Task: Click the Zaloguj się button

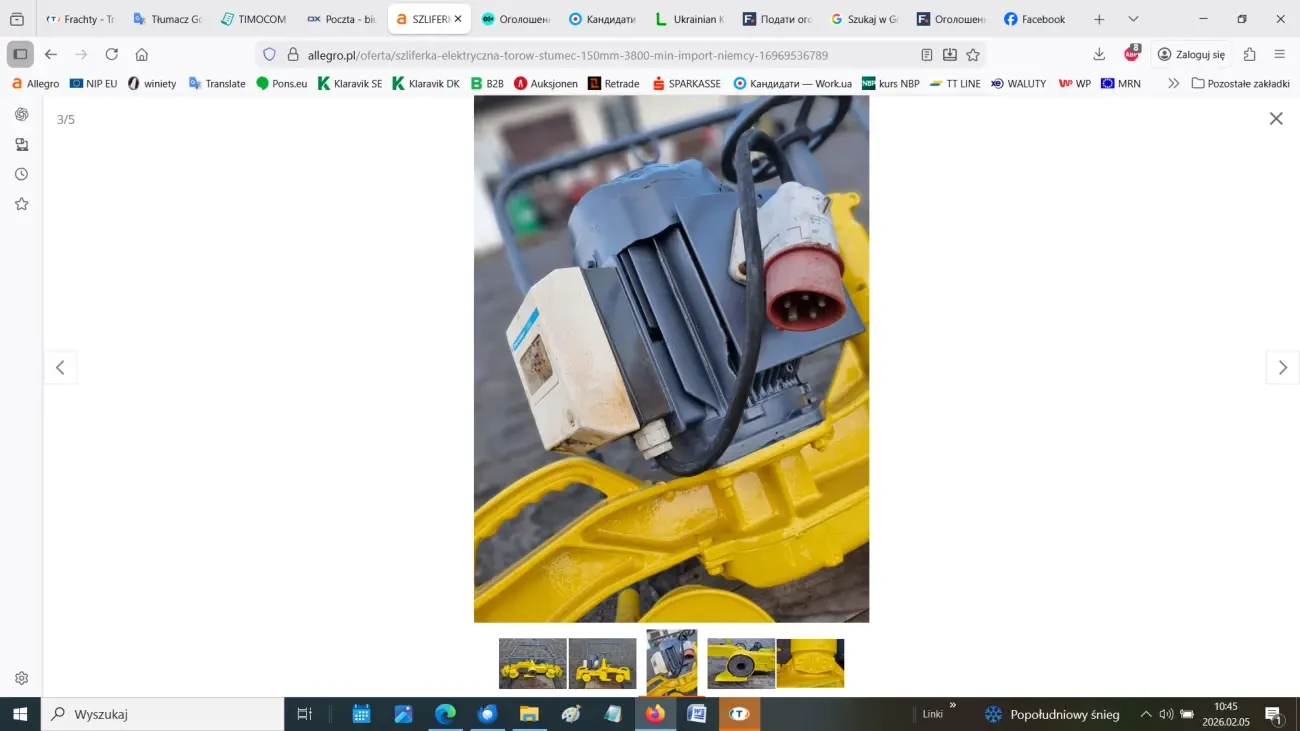Action: [1190, 54]
